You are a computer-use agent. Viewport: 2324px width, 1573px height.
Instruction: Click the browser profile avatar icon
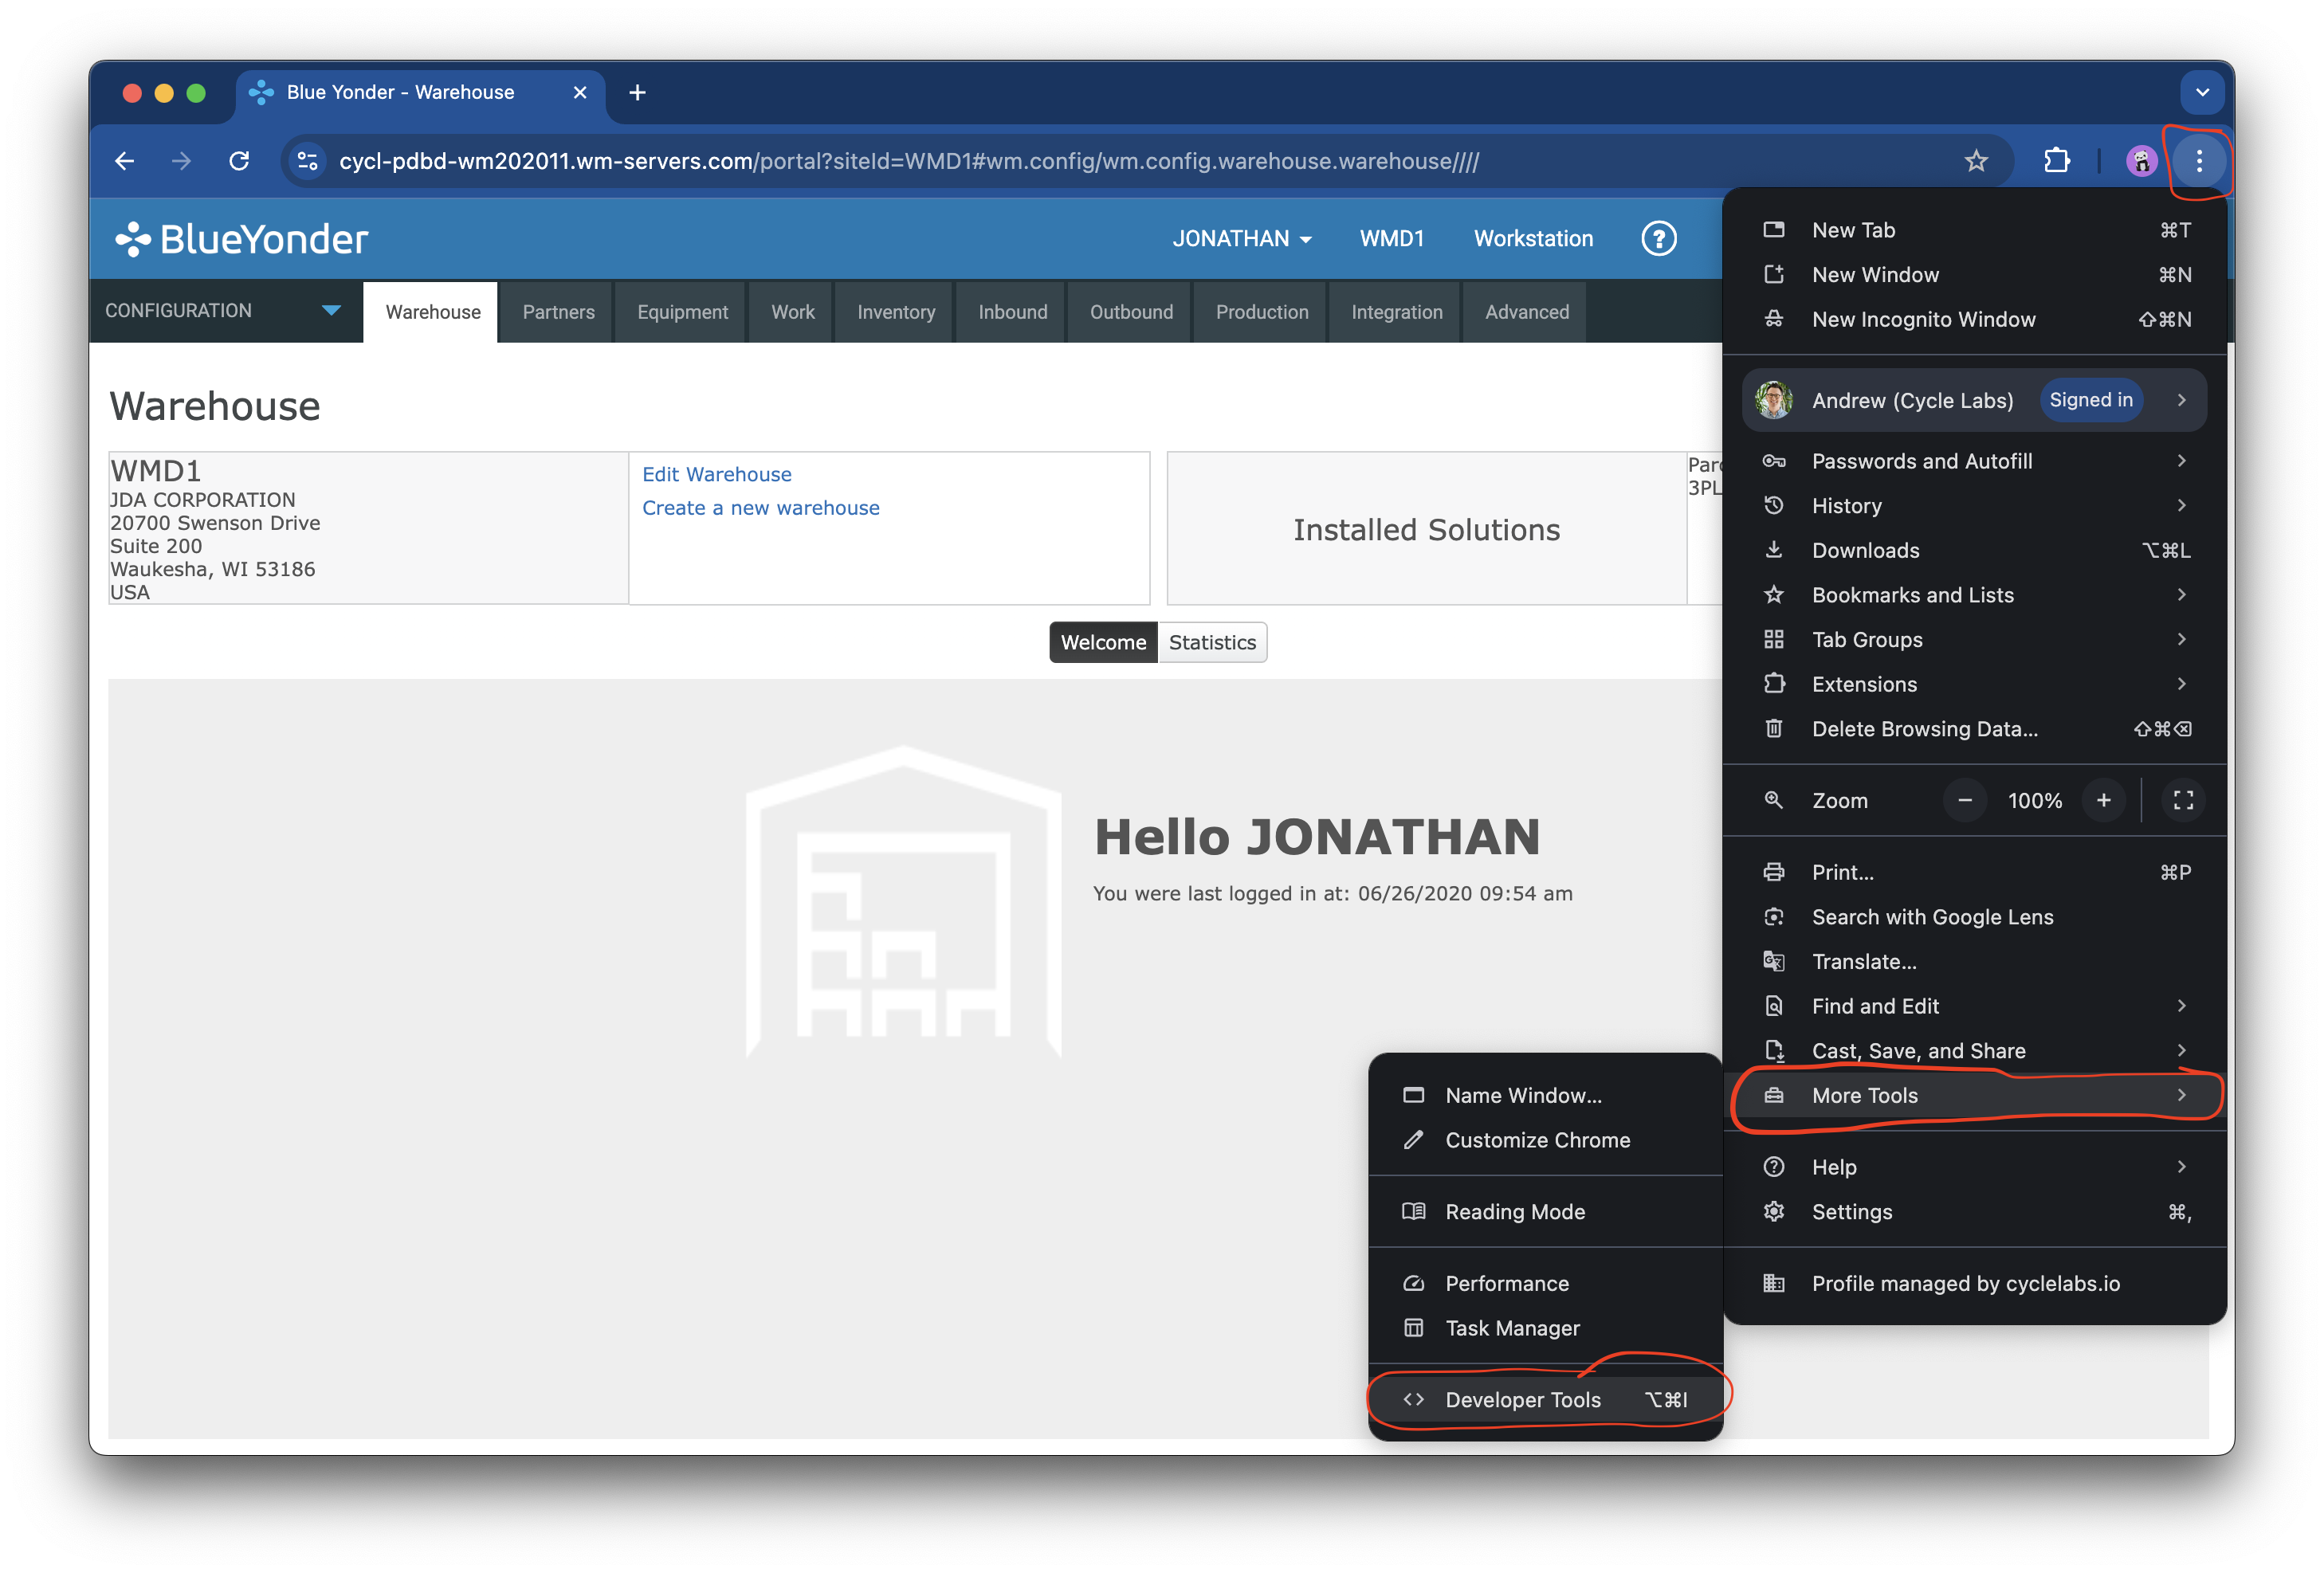[x=2141, y=160]
